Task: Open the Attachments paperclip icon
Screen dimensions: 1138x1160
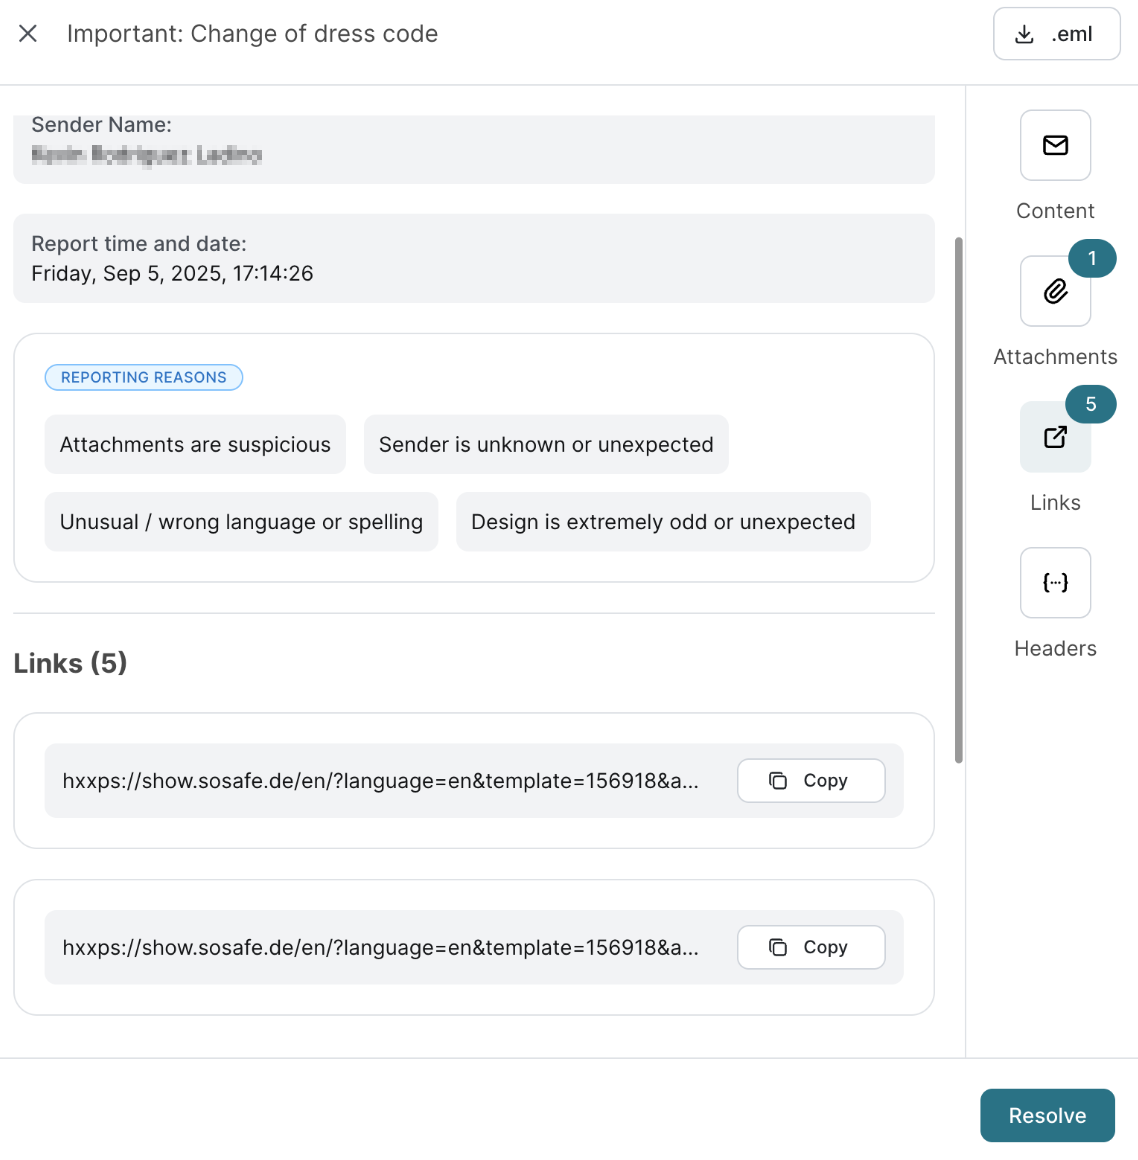Action: point(1055,292)
